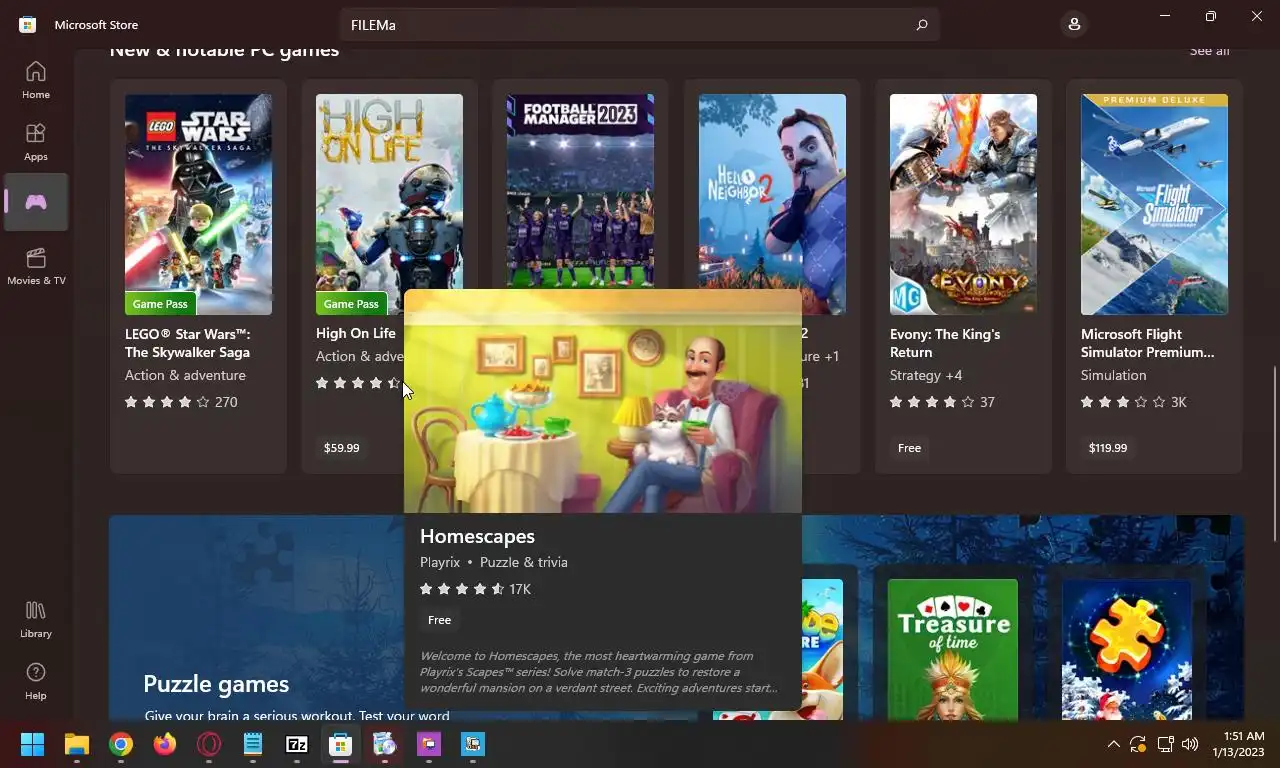Click the Homescapes description text
This screenshot has width=1280, height=768.
tap(599, 672)
